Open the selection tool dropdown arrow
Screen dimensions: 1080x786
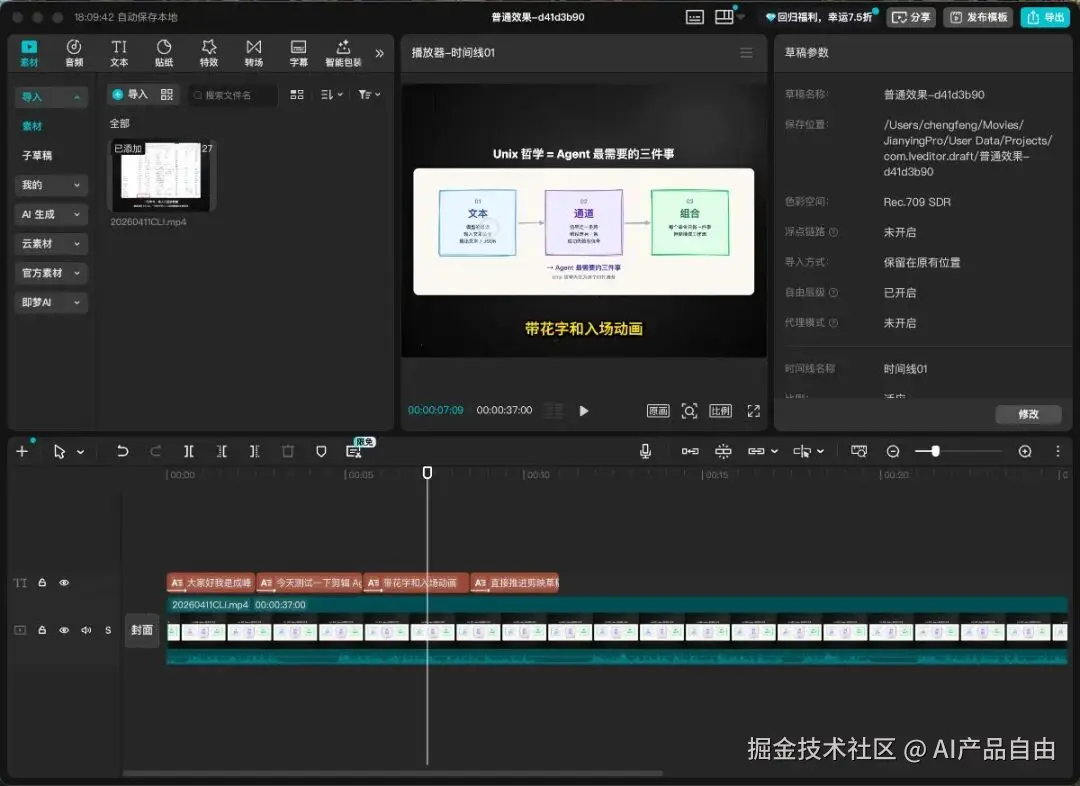point(78,451)
